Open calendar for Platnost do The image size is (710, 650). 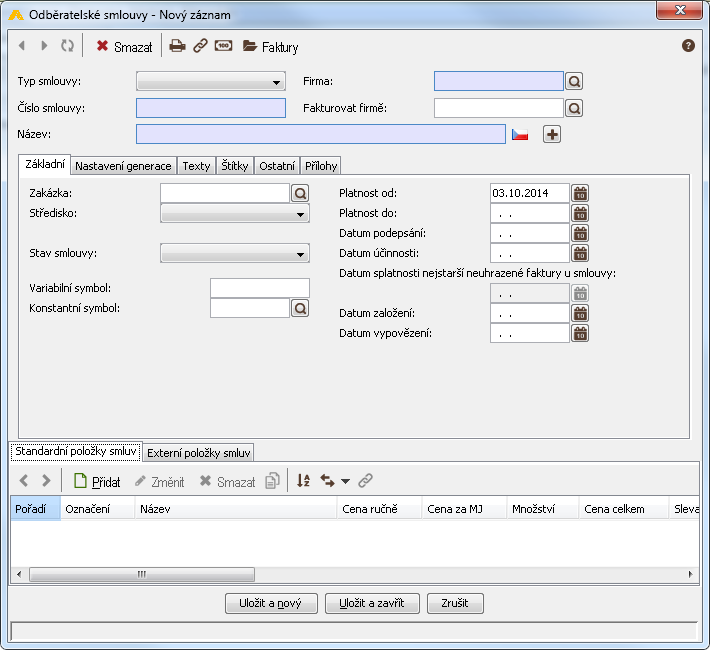click(x=580, y=213)
